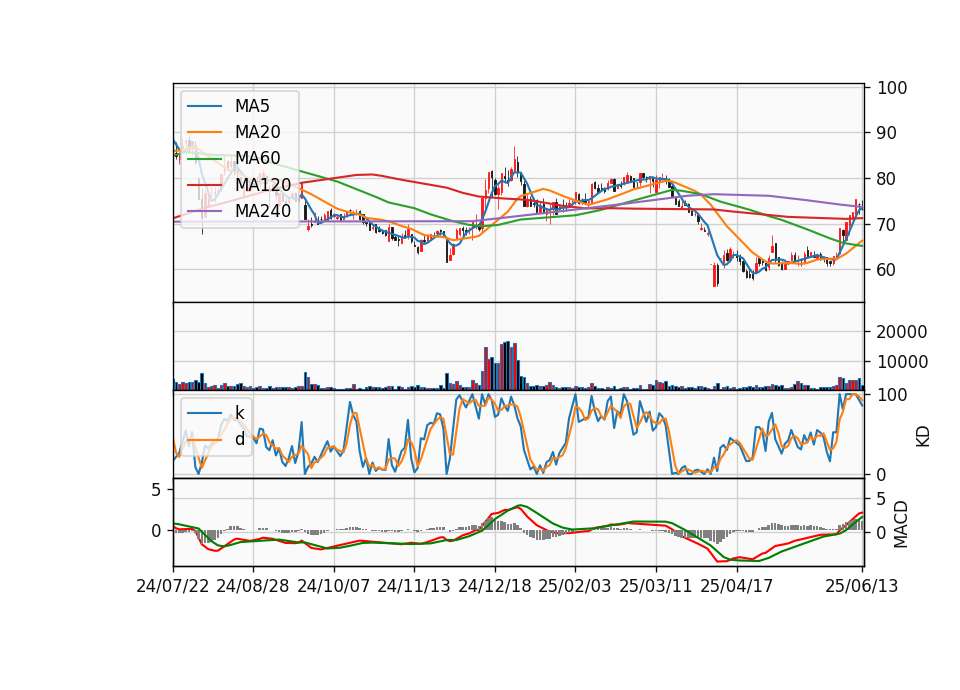This screenshot has width=960, height=690.
Task: Click the d legend label in KD panel
Action: pos(239,439)
